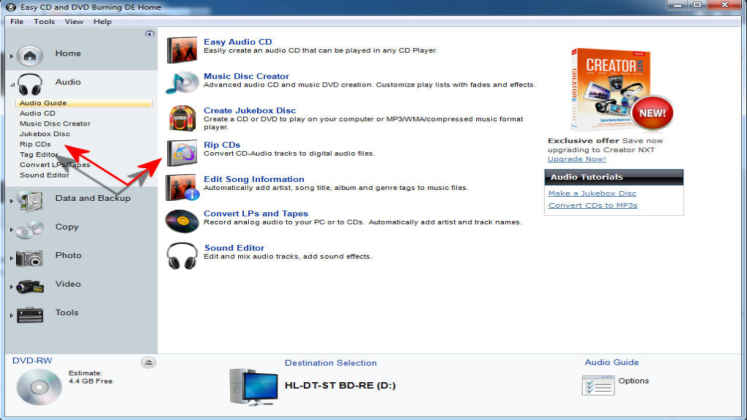Click the Audio Guide Options icon
Image resolution: width=747 pixels, height=420 pixels.
(x=598, y=384)
